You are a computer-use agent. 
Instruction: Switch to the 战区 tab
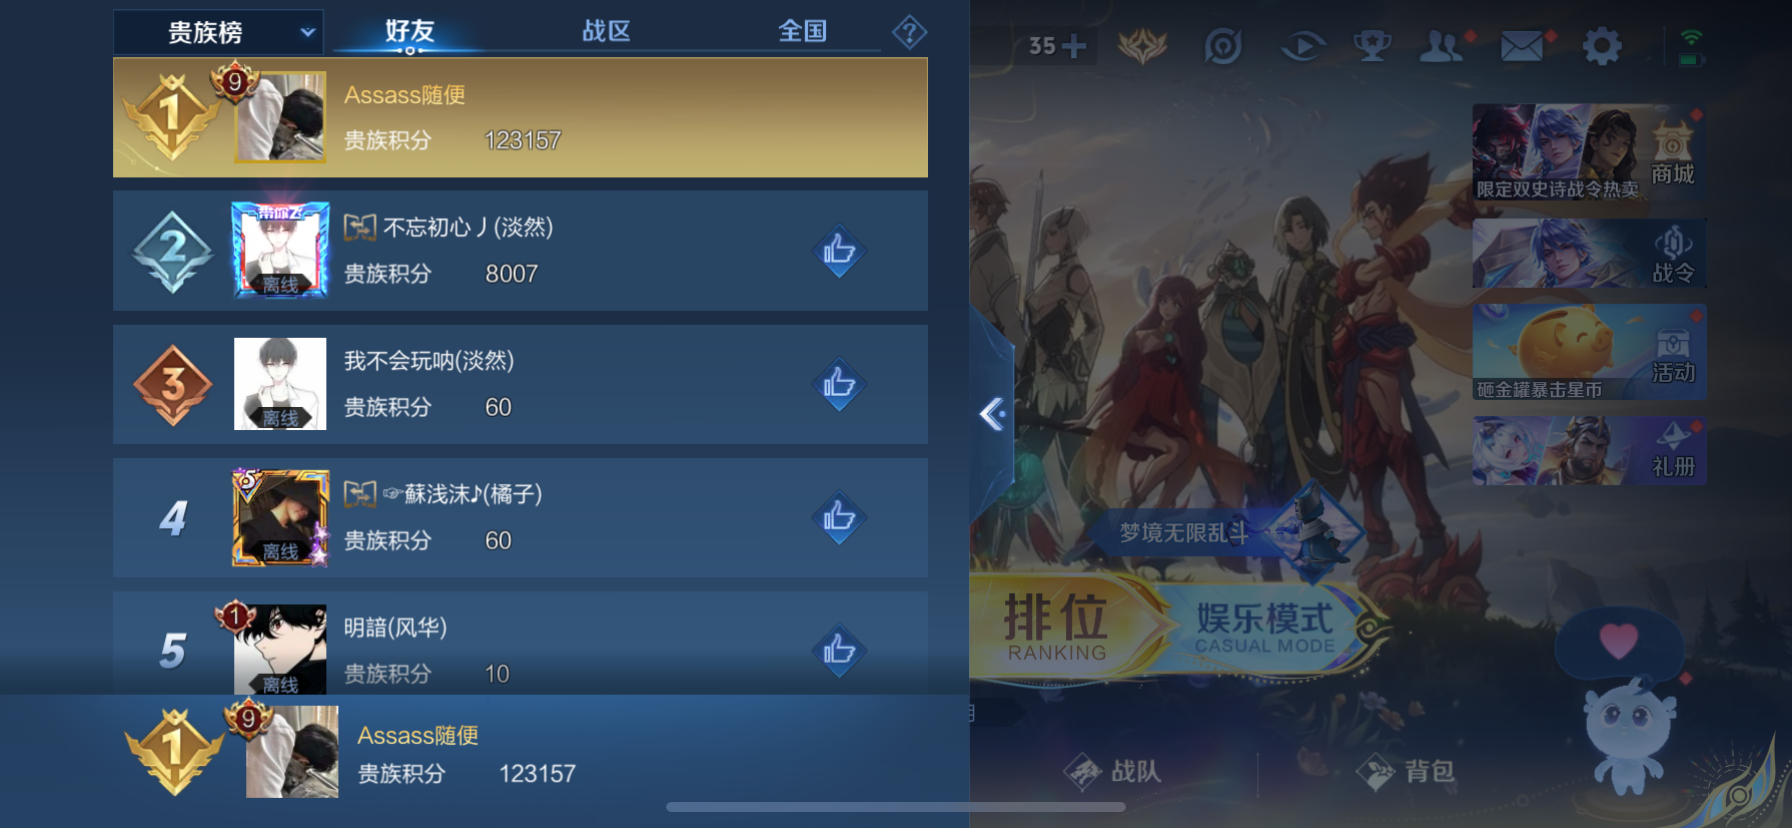click(606, 31)
